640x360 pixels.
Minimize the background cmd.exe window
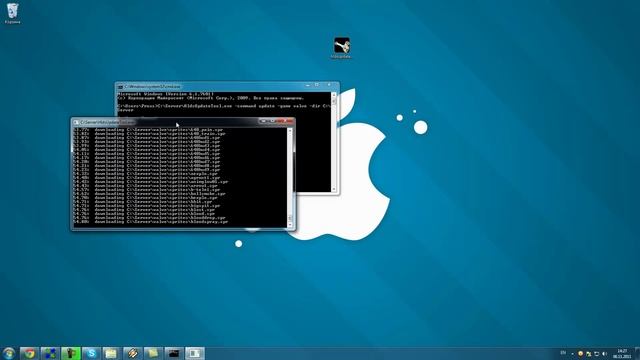[308, 85]
